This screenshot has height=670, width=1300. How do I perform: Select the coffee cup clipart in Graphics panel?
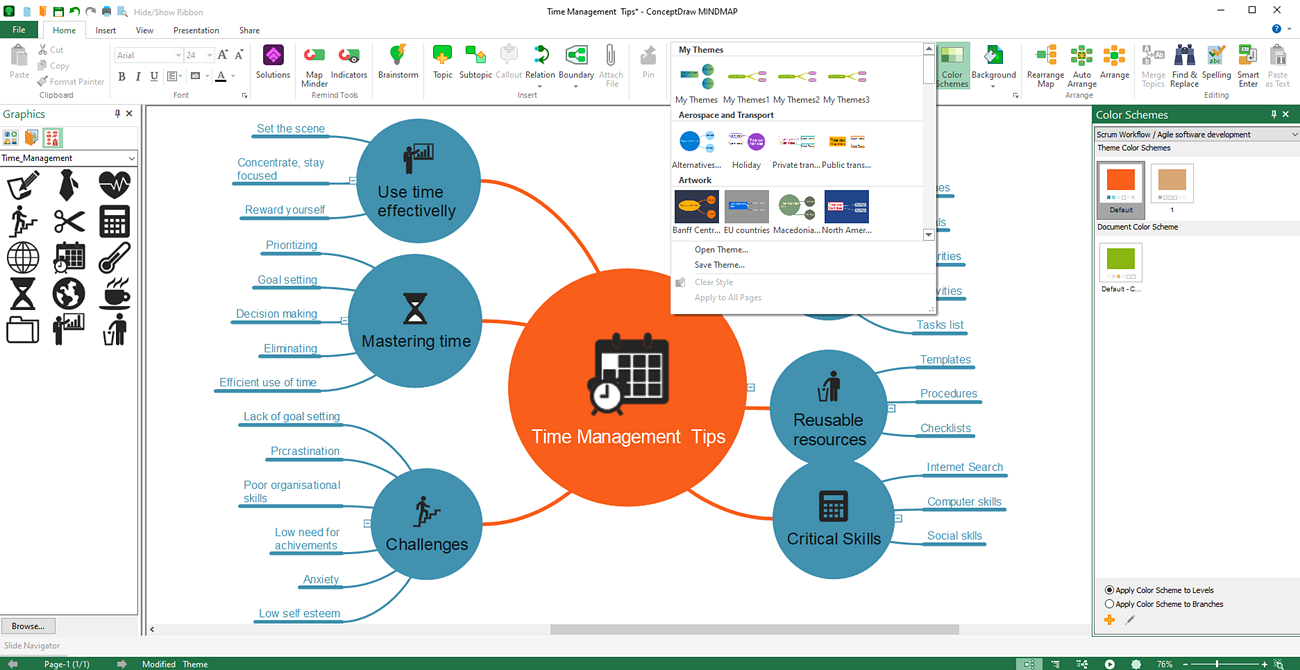pos(114,294)
